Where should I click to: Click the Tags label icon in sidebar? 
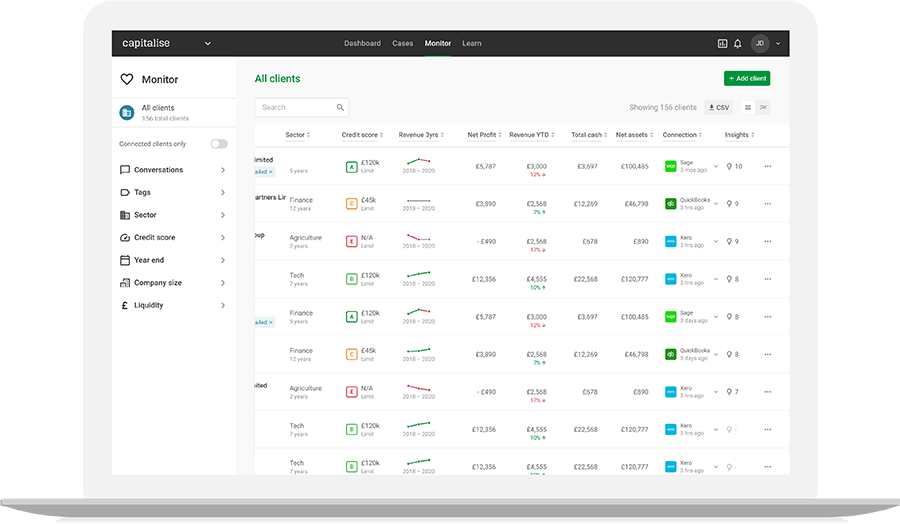(125, 192)
